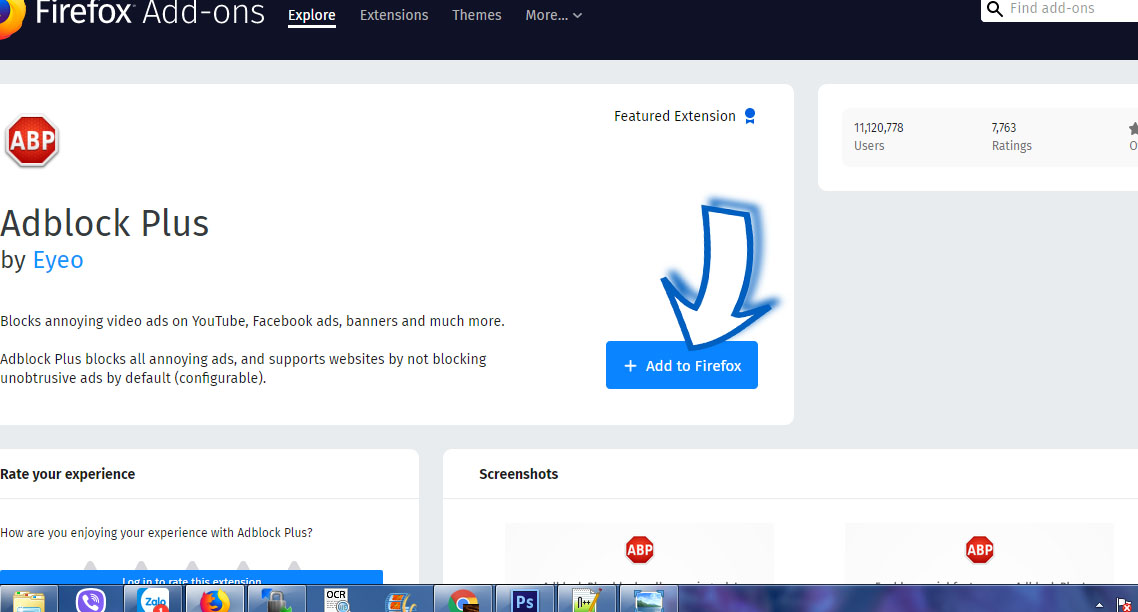This screenshot has height=612, width=1138.
Task: Click the Adblock Plus ABP logo icon
Action: tap(32, 141)
